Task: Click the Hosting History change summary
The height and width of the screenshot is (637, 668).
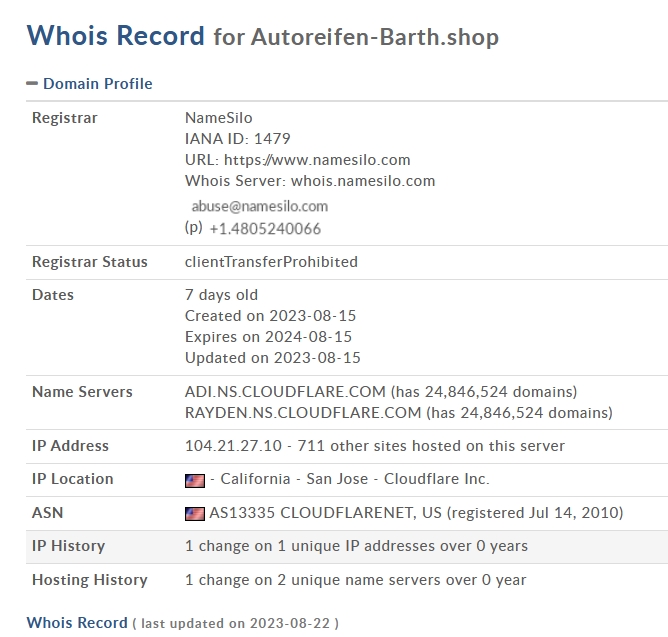Action: pos(355,580)
